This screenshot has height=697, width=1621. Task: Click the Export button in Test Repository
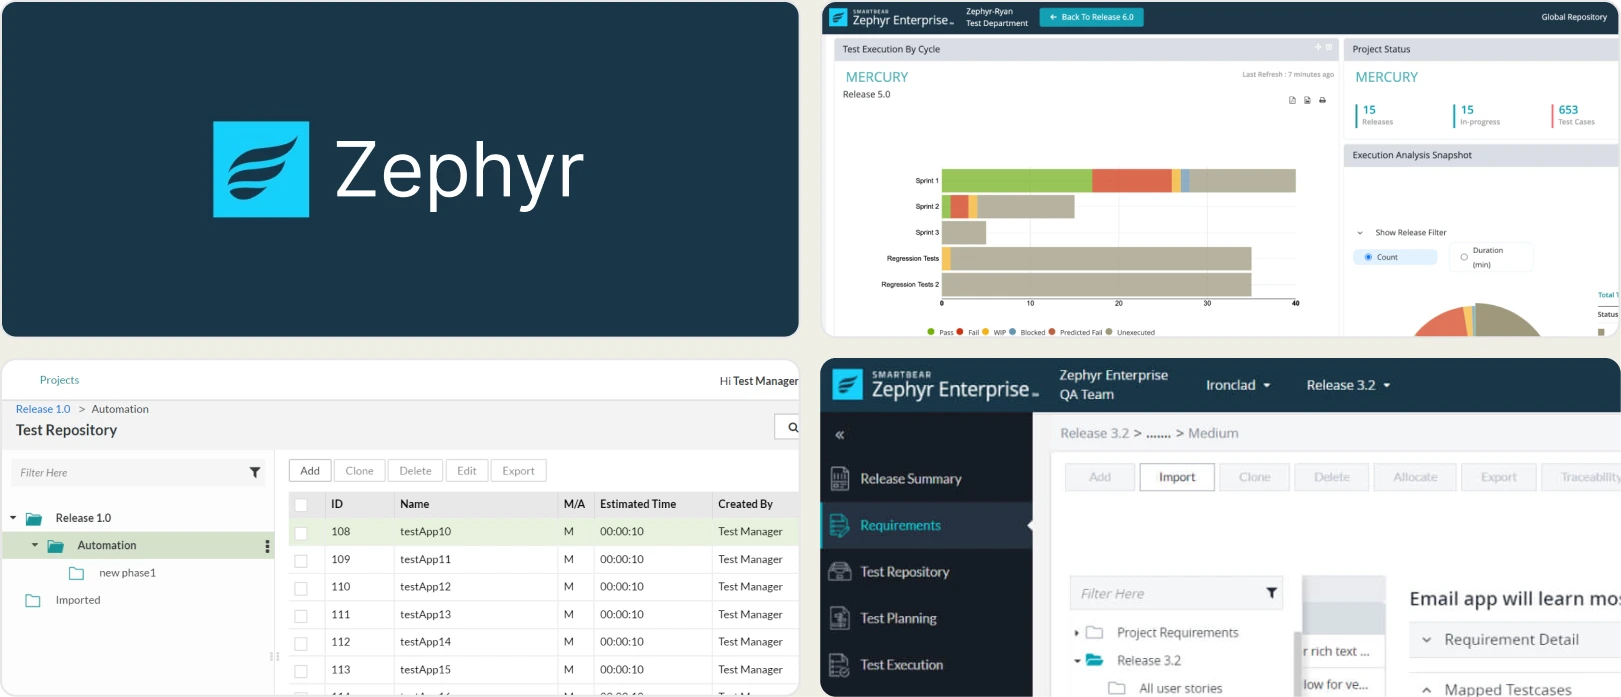[518, 471]
